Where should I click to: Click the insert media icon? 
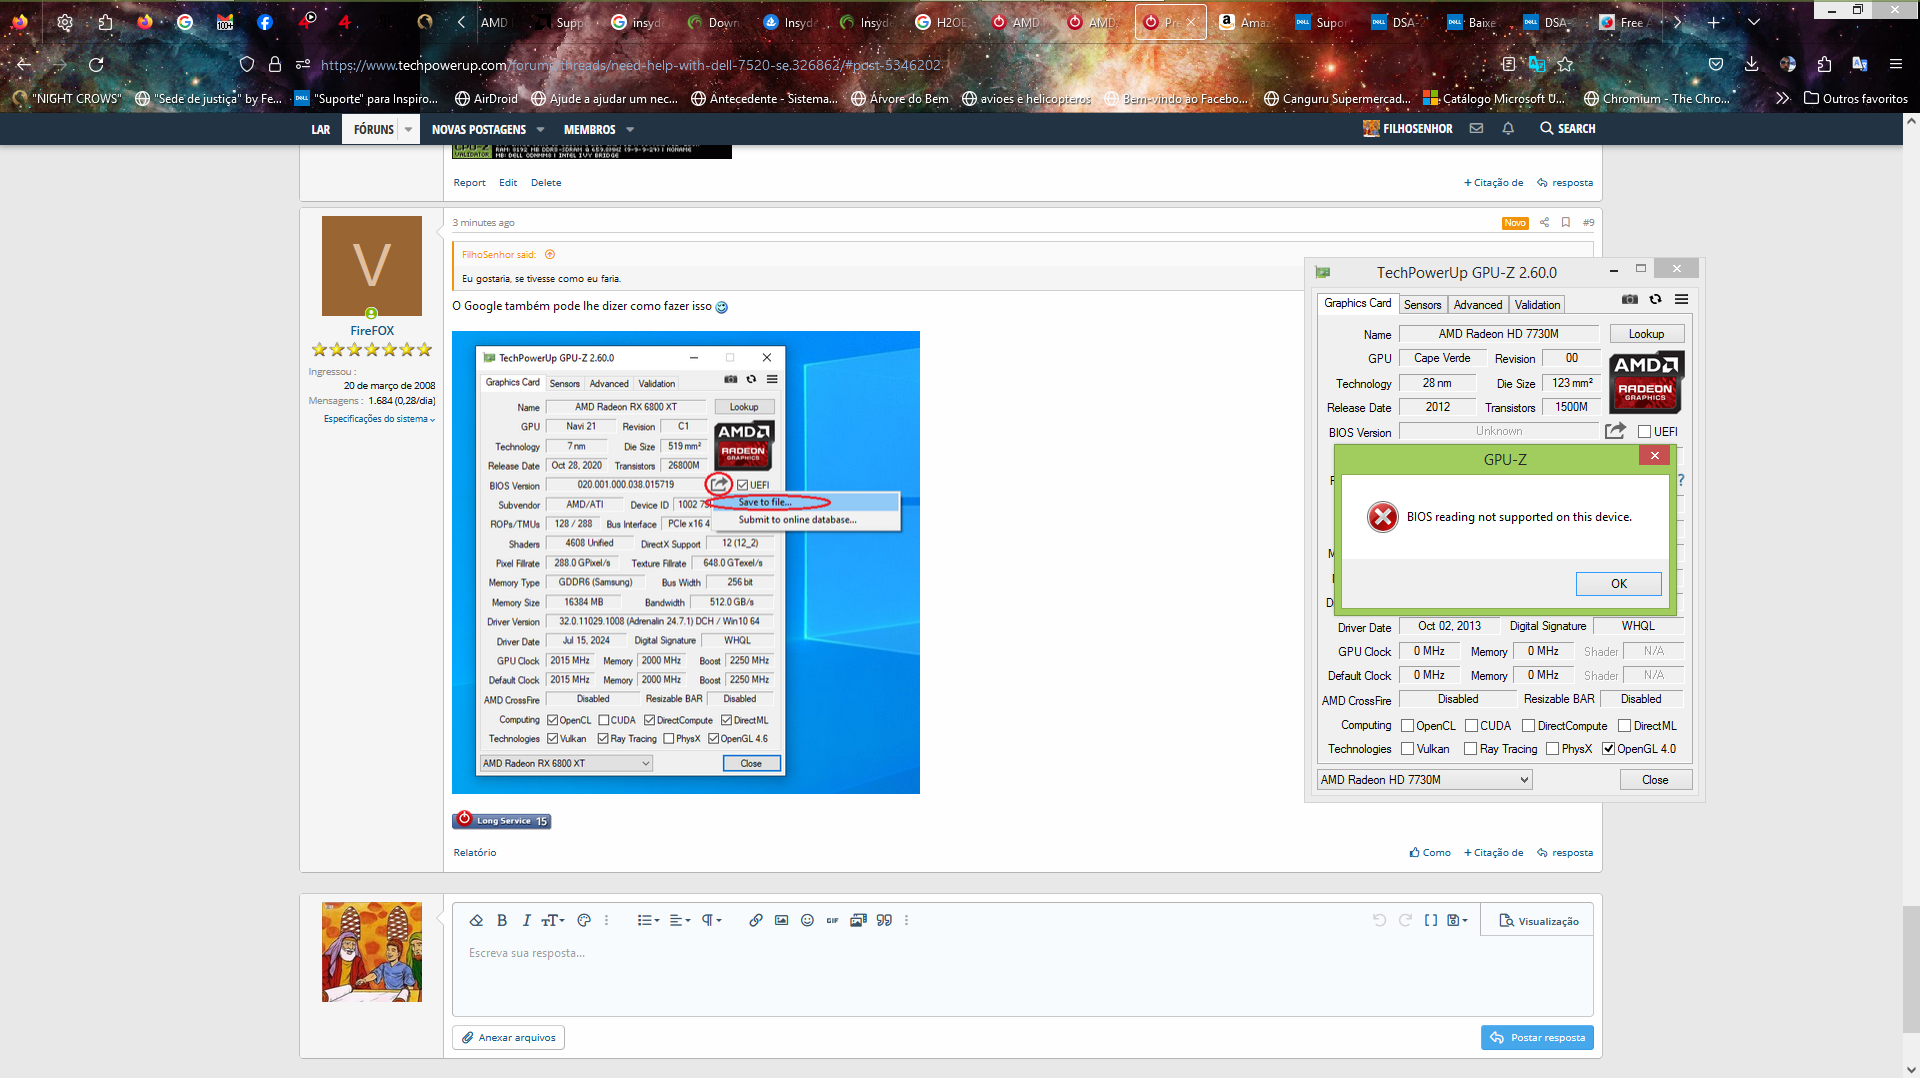[858, 920]
